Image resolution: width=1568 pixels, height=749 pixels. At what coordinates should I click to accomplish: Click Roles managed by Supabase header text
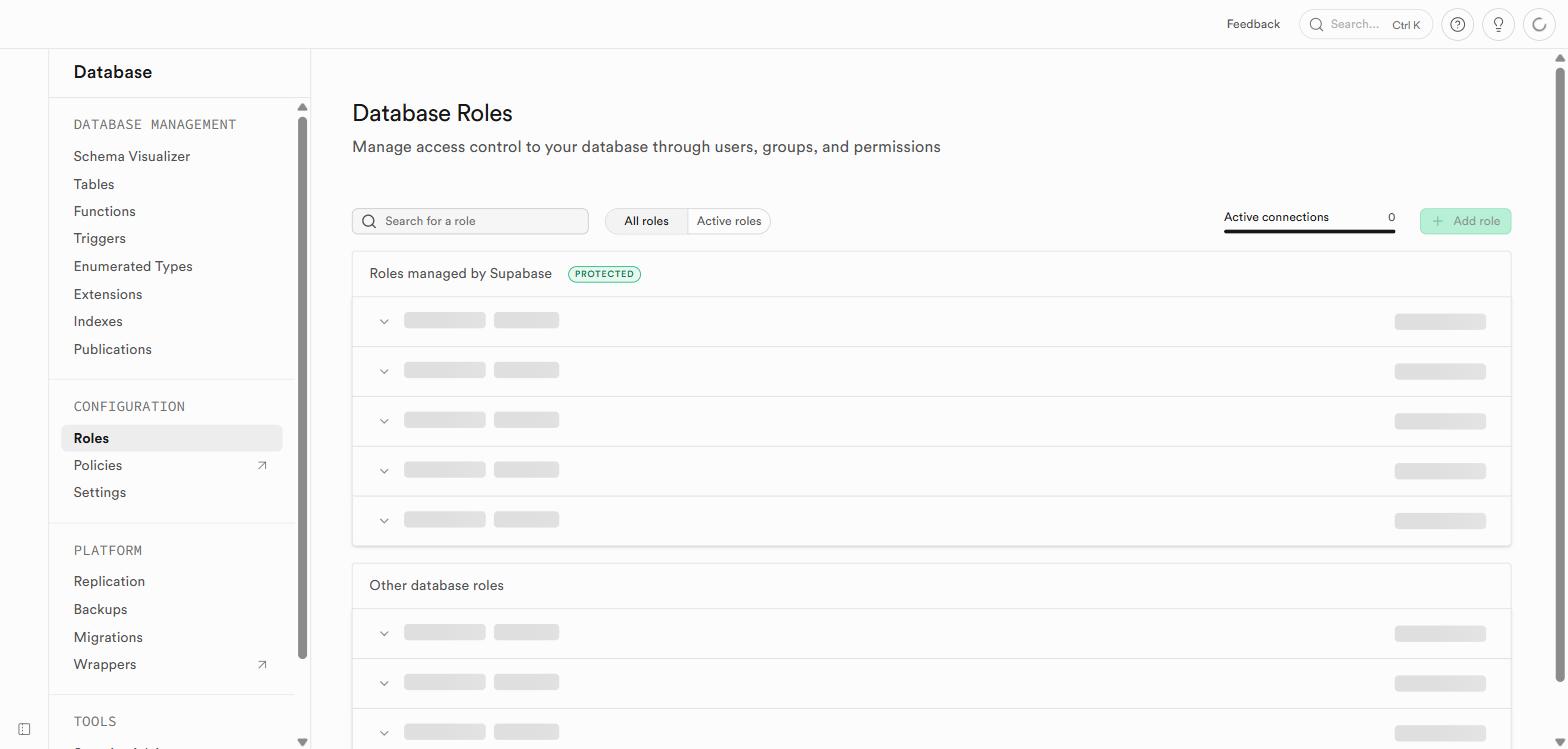click(460, 274)
